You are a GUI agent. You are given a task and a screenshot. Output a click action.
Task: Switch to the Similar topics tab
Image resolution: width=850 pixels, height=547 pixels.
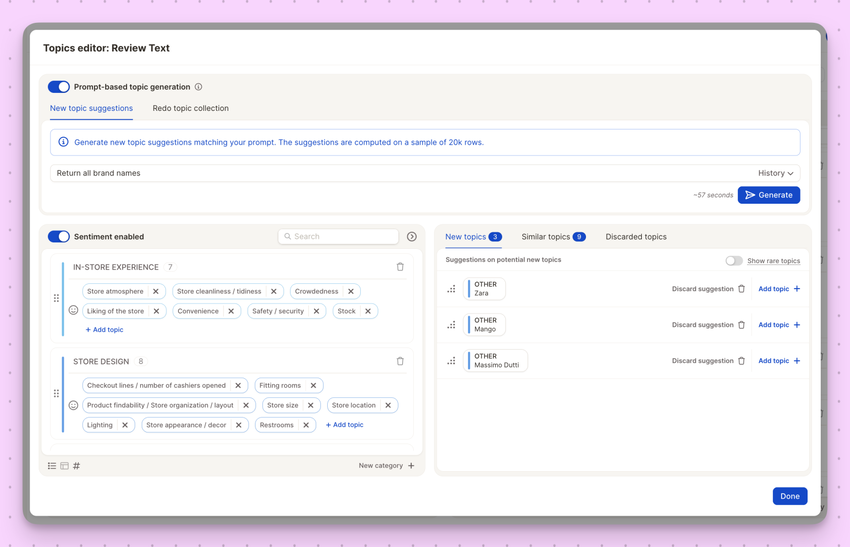[x=553, y=237]
